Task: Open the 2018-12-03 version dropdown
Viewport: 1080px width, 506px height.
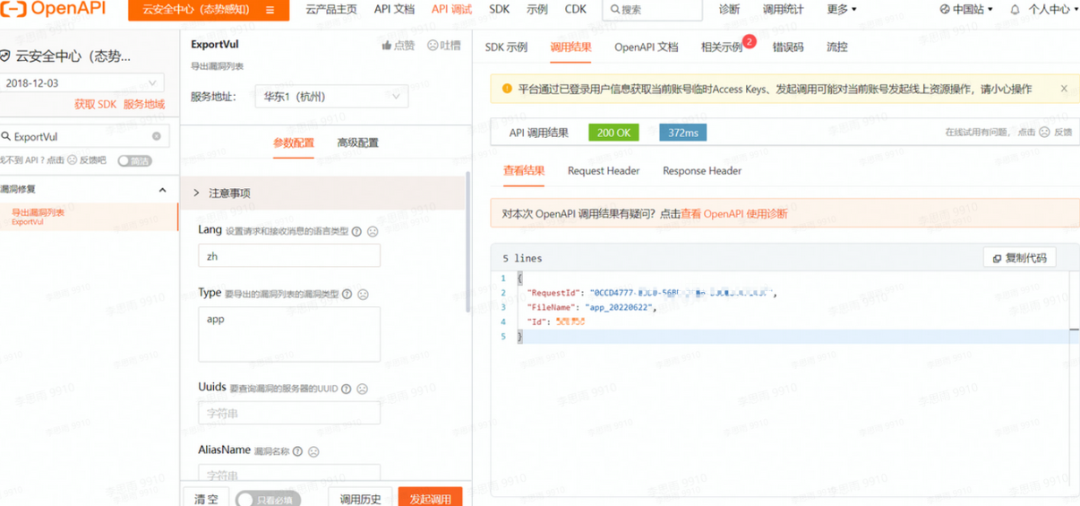Action: (82, 83)
